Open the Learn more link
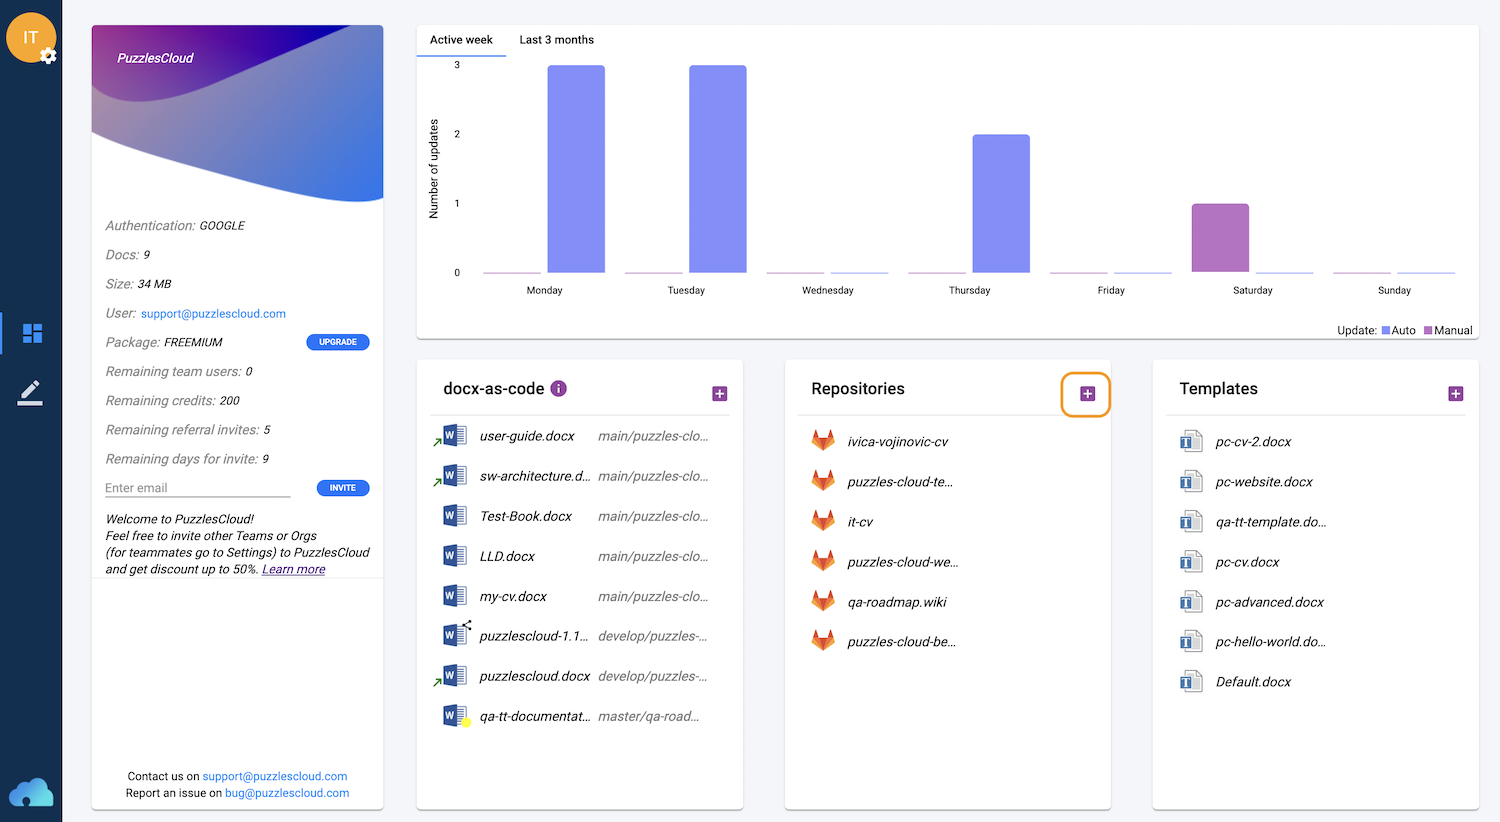Viewport: 1500px width, 822px height. [293, 570]
